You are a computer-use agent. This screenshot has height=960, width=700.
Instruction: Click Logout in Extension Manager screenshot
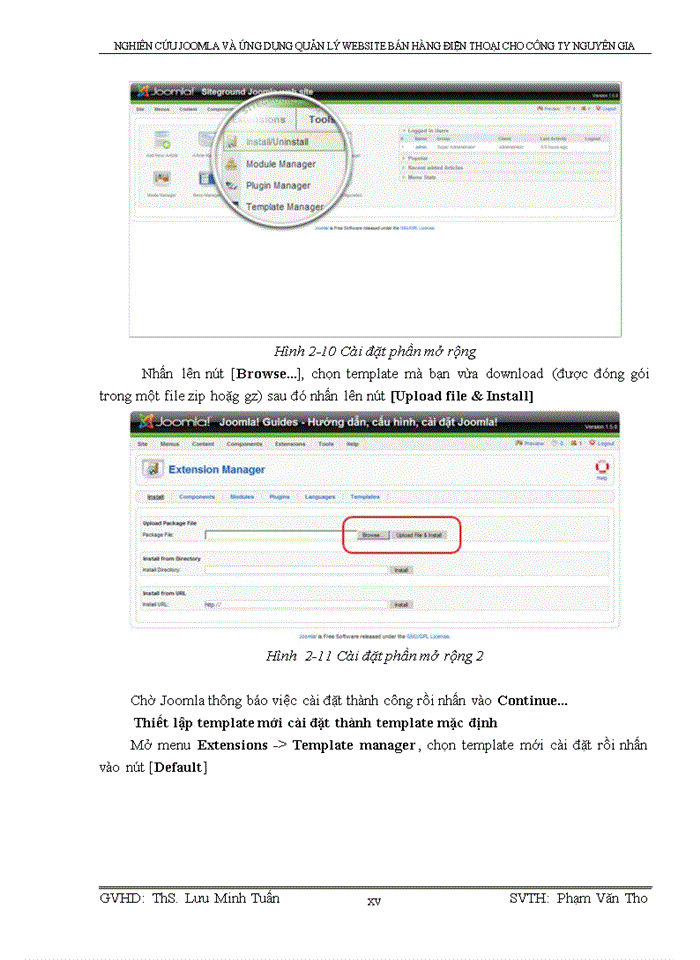[602, 443]
